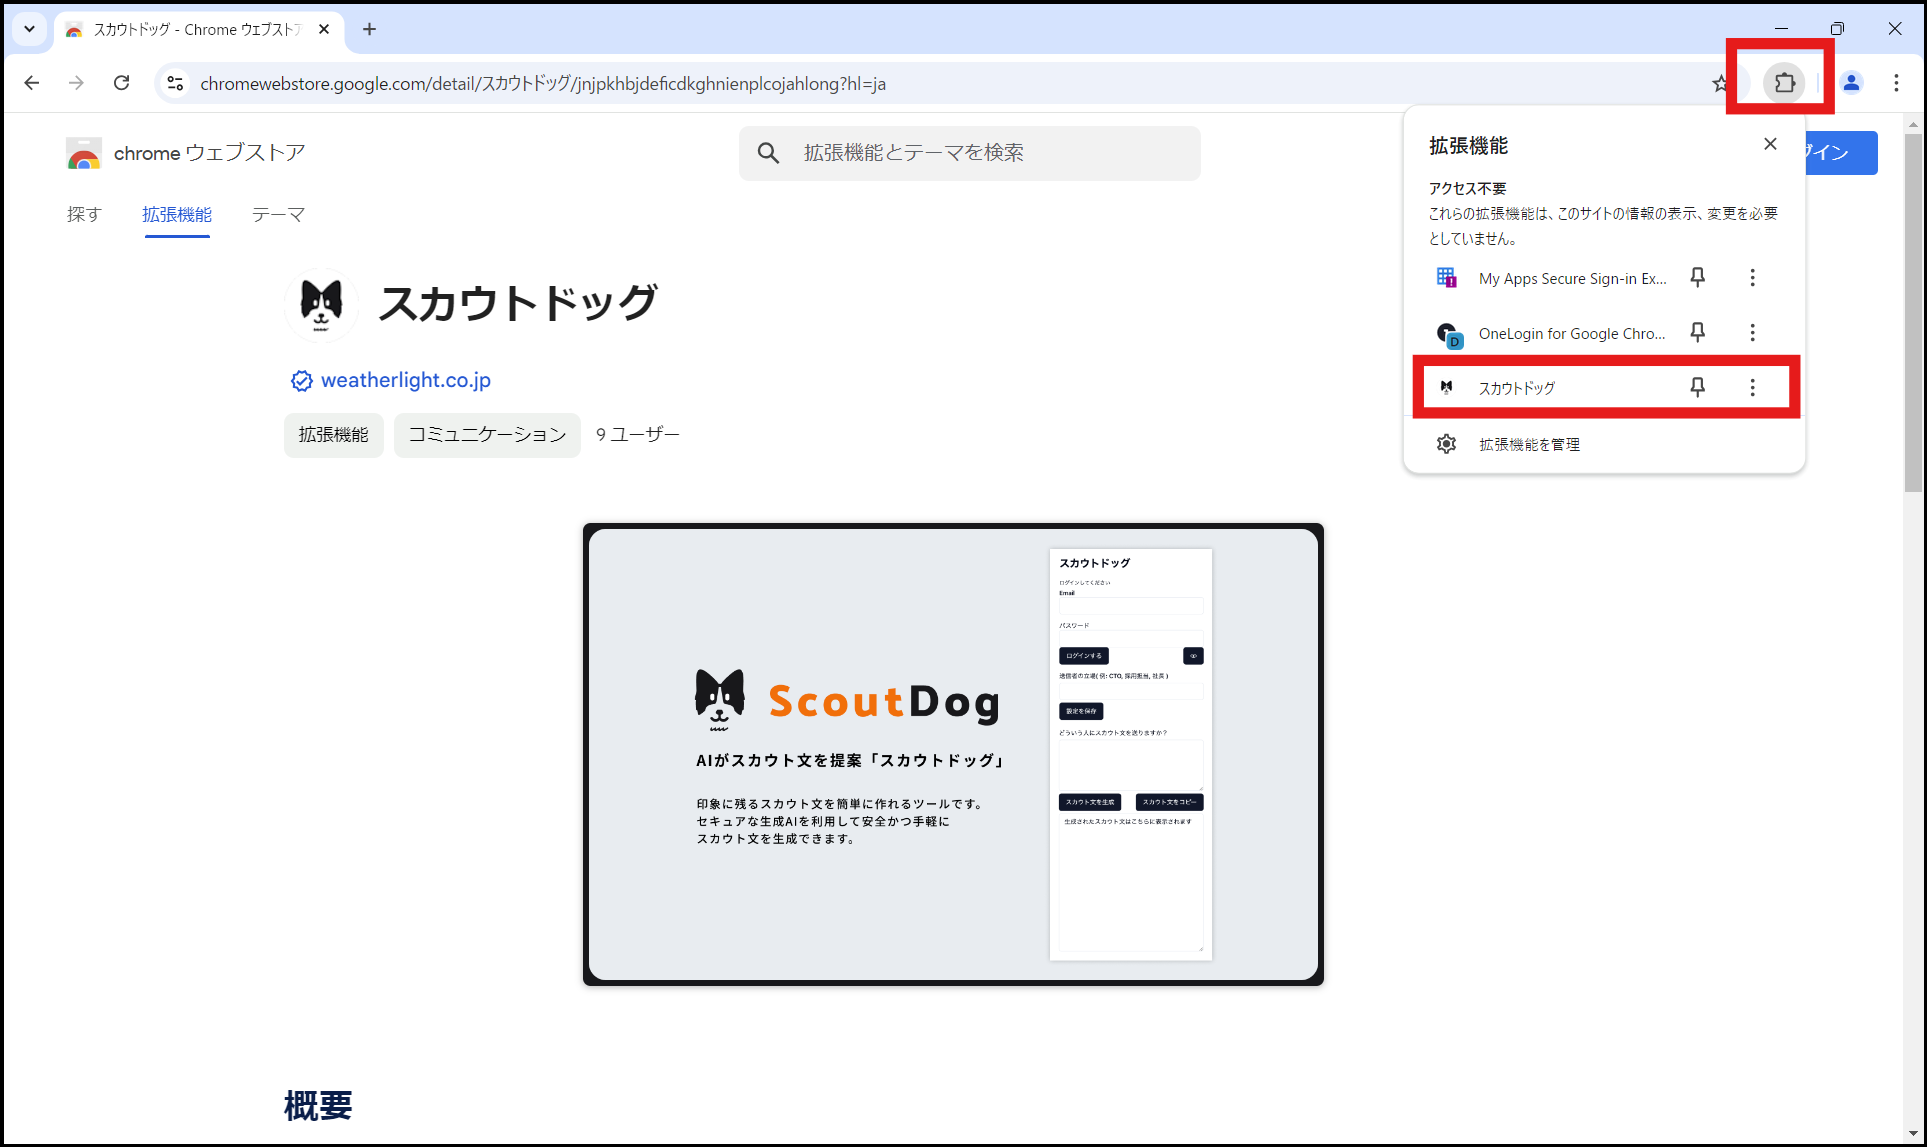Switch to the テーマ tab
The image size is (1927, 1147).
[278, 214]
